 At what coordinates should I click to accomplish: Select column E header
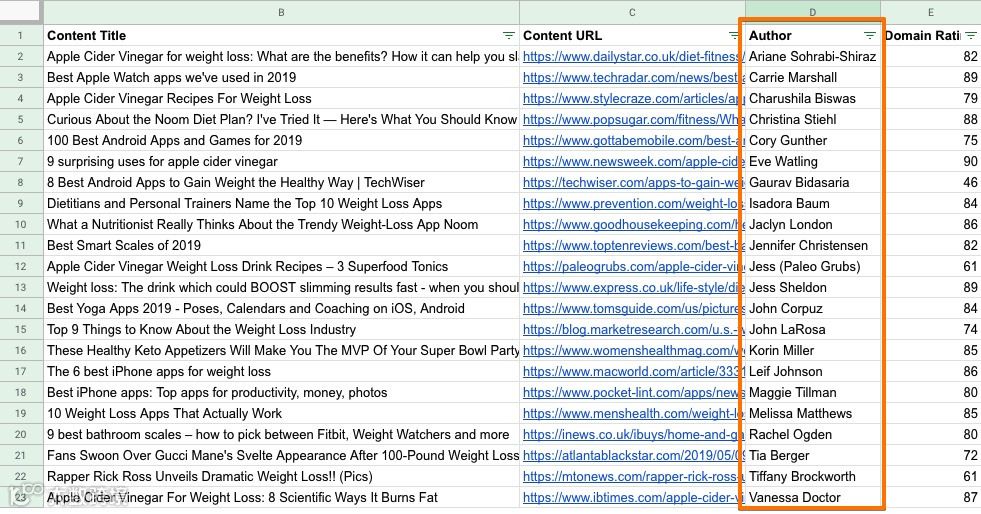pos(931,13)
